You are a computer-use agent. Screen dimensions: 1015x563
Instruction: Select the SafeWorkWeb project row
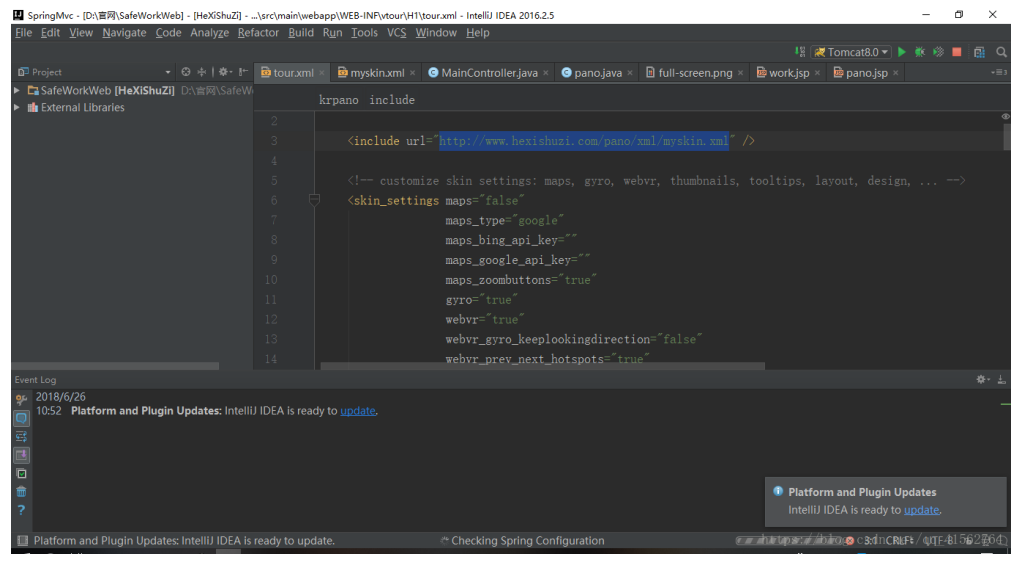[132, 91]
